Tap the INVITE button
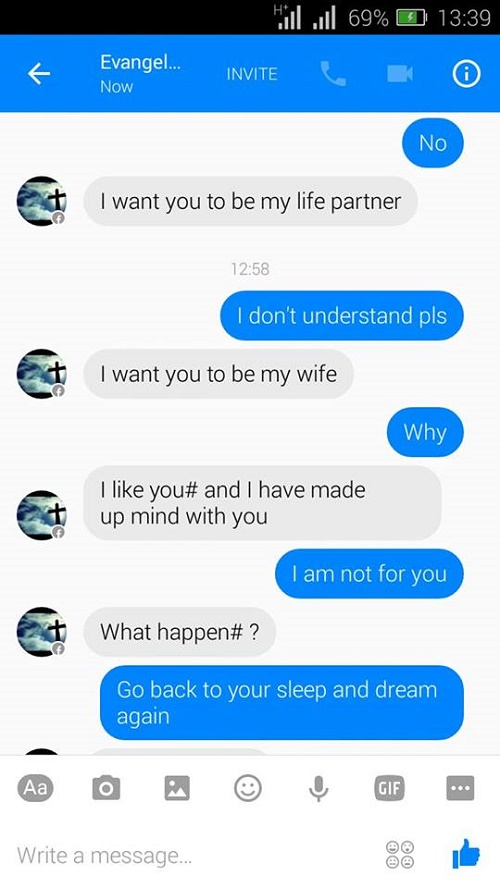 pyautogui.click(x=252, y=74)
